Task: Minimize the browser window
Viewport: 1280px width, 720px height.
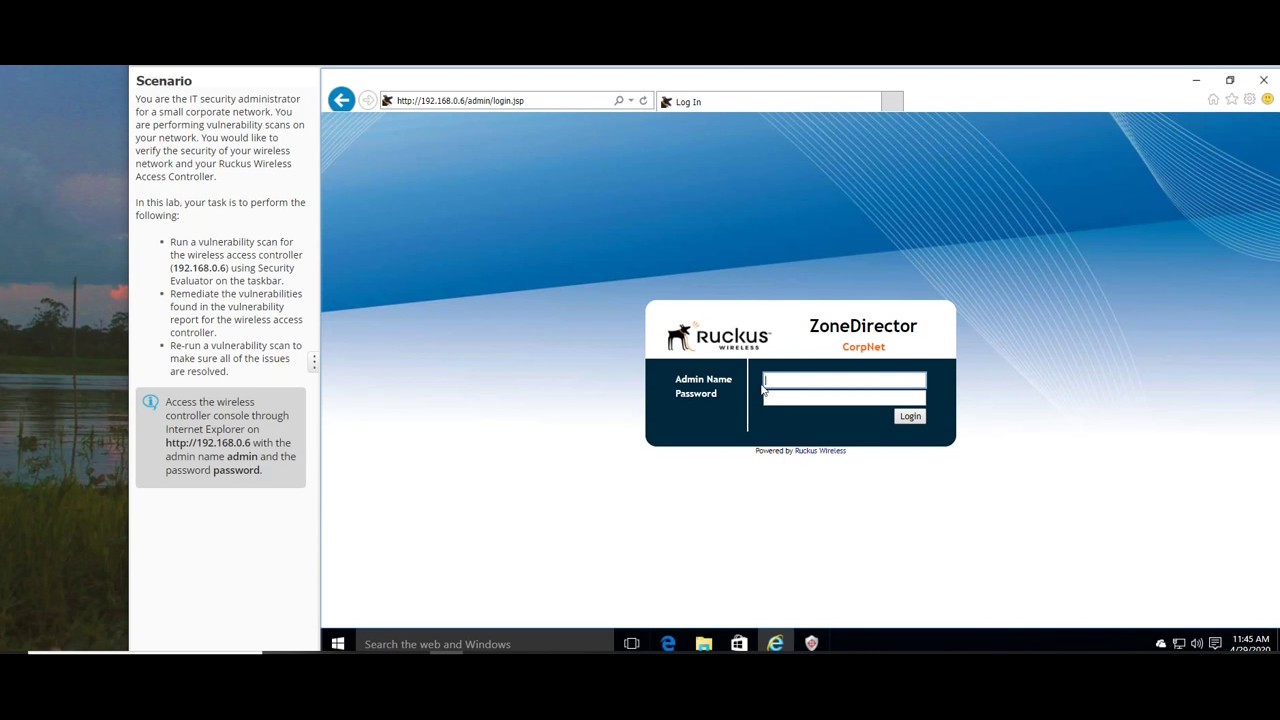Action: (1196, 80)
